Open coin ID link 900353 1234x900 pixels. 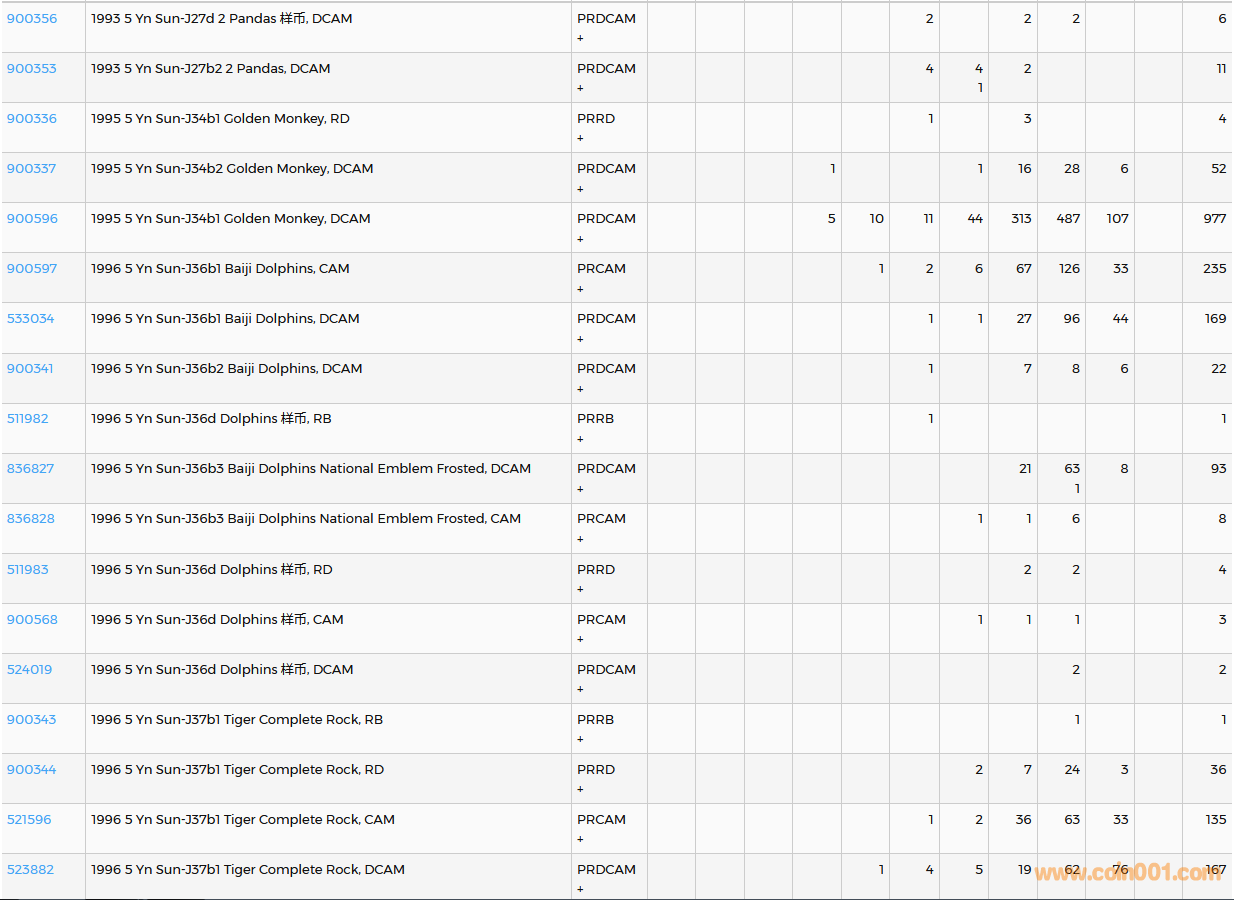pyautogui.click(x=32, y=69)
